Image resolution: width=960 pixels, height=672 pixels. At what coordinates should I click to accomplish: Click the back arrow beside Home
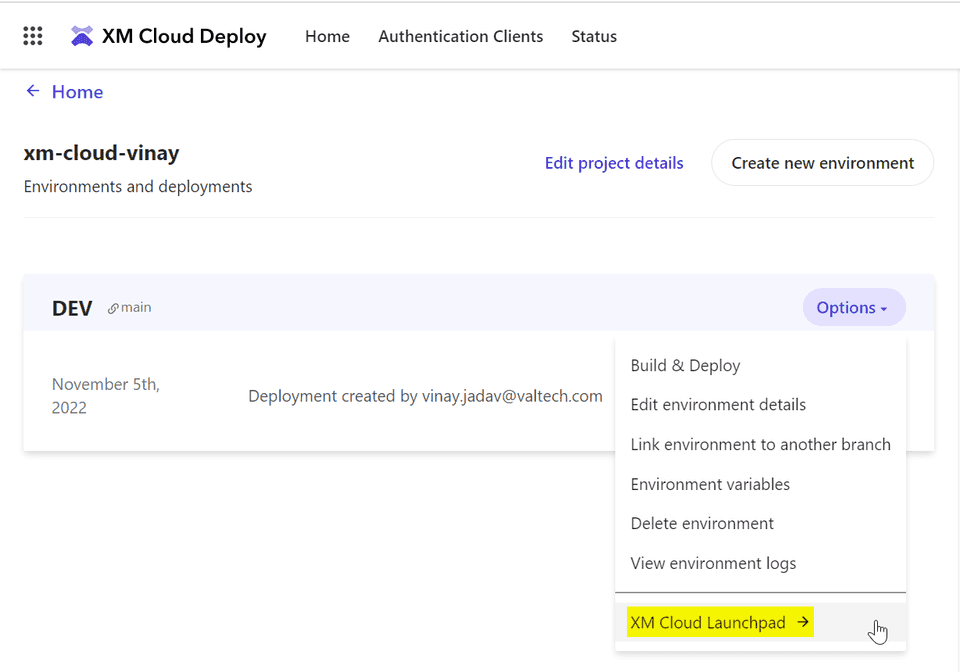pyautogui.click(x=33, y=91)
